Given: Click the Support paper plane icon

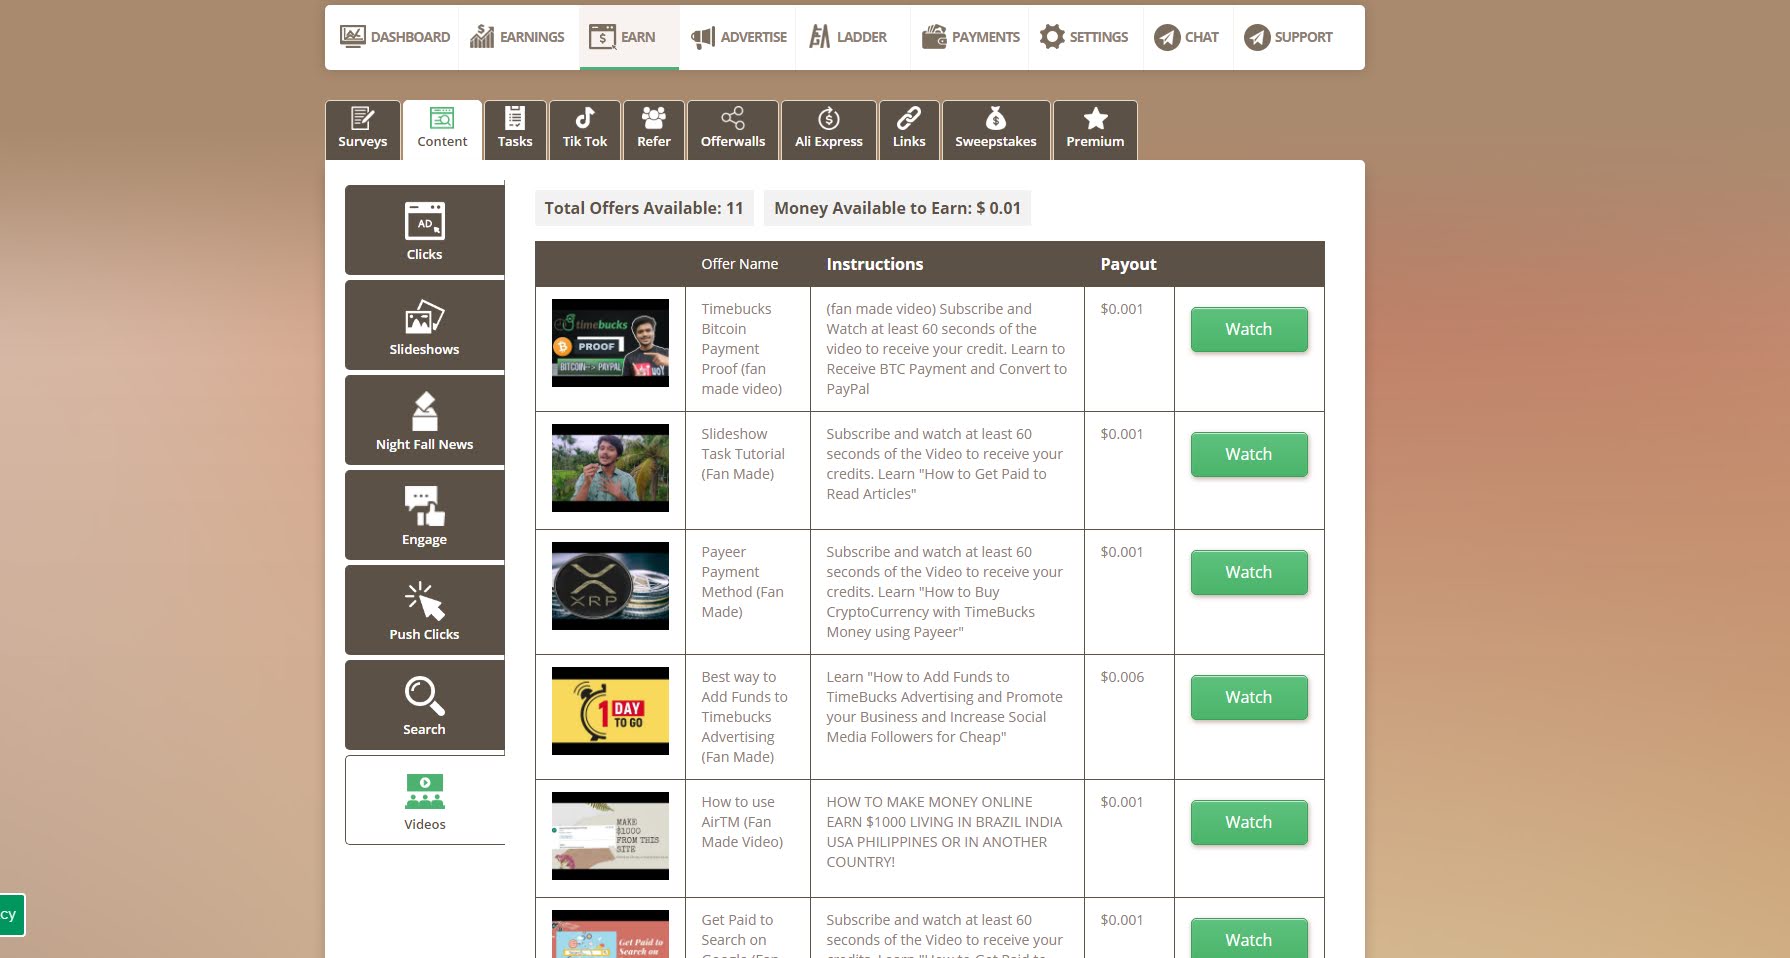Looking at the screenshot, I should (x=1257, y=37).
